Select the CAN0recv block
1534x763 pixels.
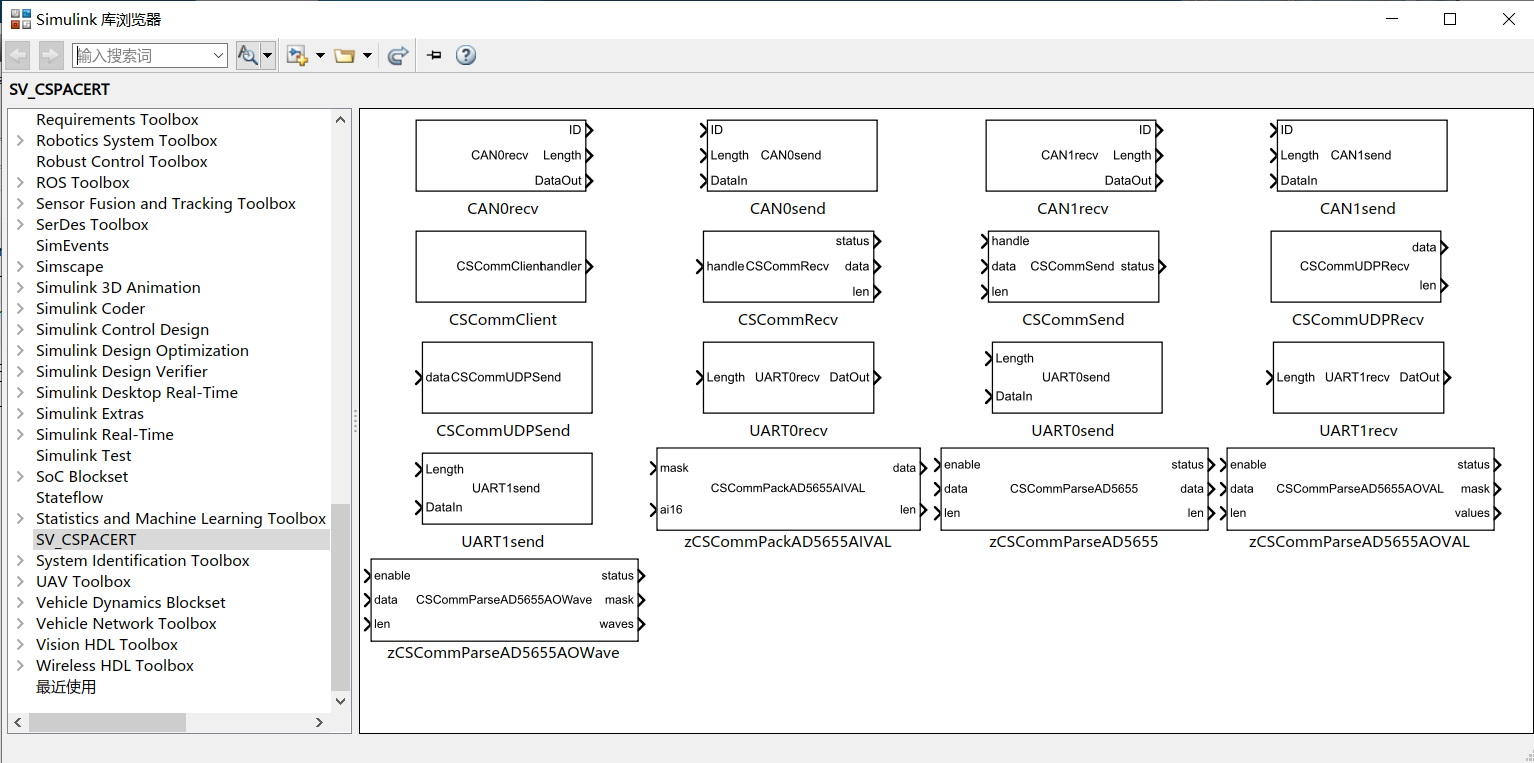tap(503, 156)
